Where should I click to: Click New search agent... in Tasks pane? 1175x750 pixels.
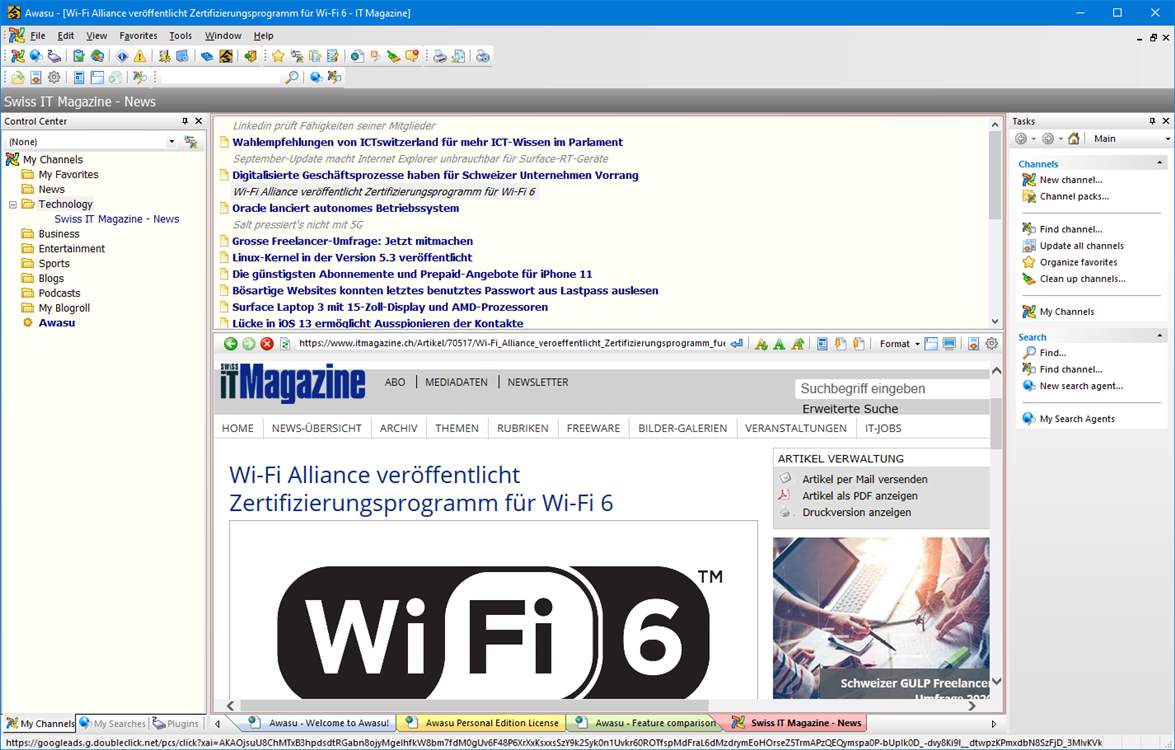(1081, 386)
